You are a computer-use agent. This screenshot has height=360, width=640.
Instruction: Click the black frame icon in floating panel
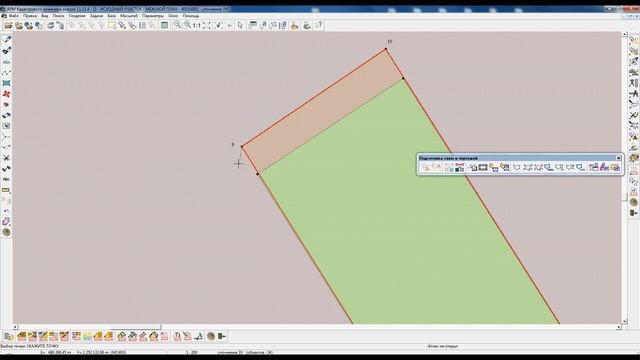pyautogui.click(x=483, y=167)
